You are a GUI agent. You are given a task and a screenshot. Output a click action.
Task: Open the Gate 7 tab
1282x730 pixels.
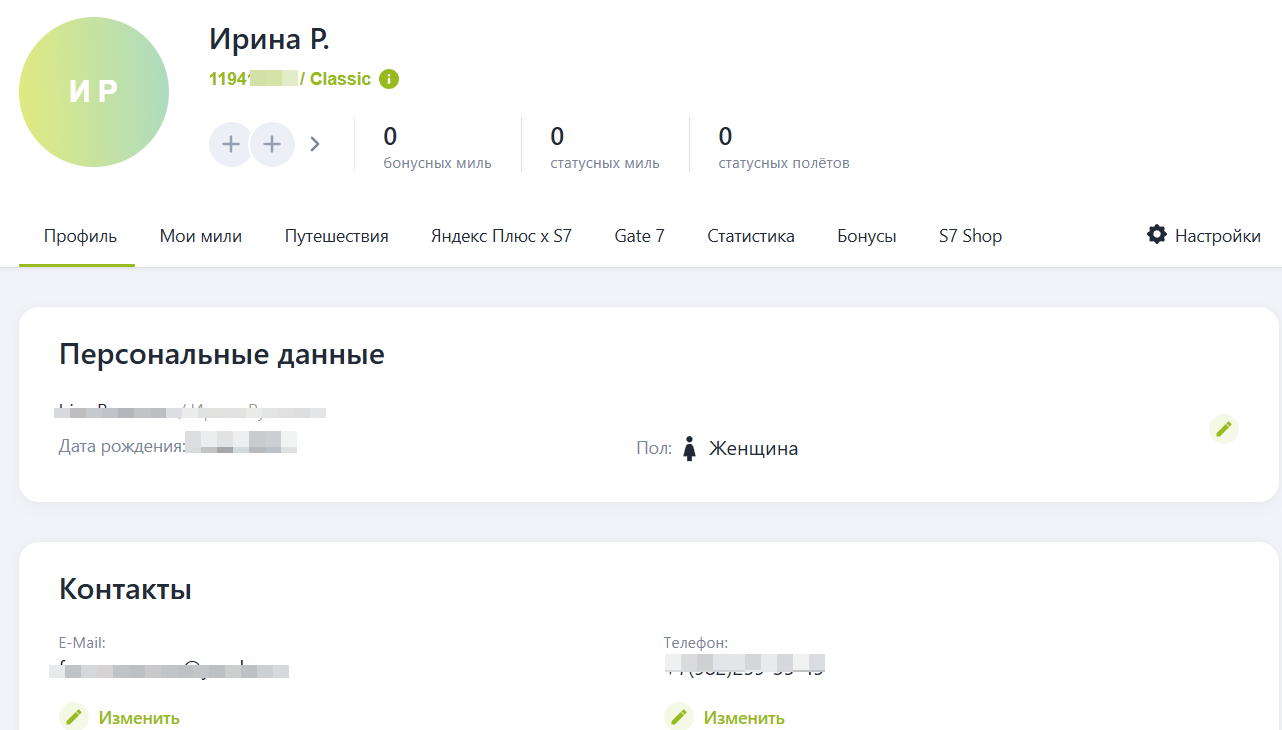point(639,236)
